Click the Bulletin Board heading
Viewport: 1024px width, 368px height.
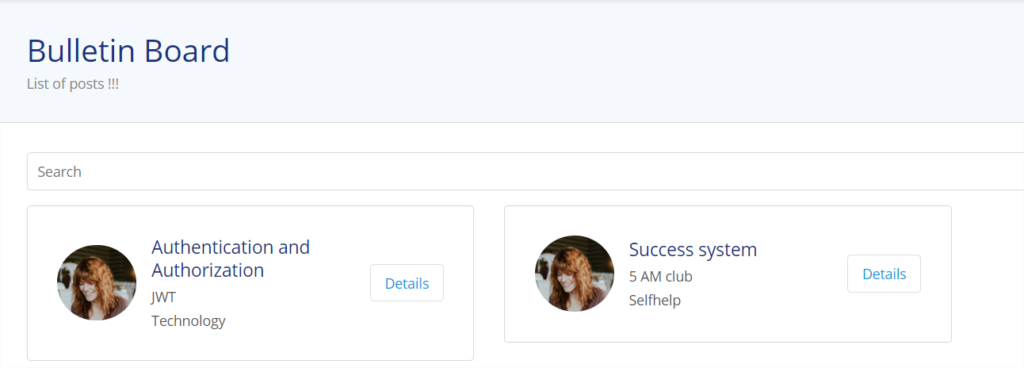(128, 51)
